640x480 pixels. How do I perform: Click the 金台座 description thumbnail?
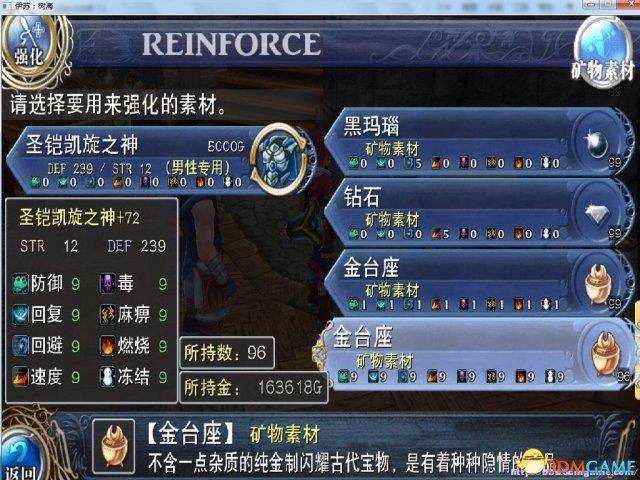[x=113, y=447]
